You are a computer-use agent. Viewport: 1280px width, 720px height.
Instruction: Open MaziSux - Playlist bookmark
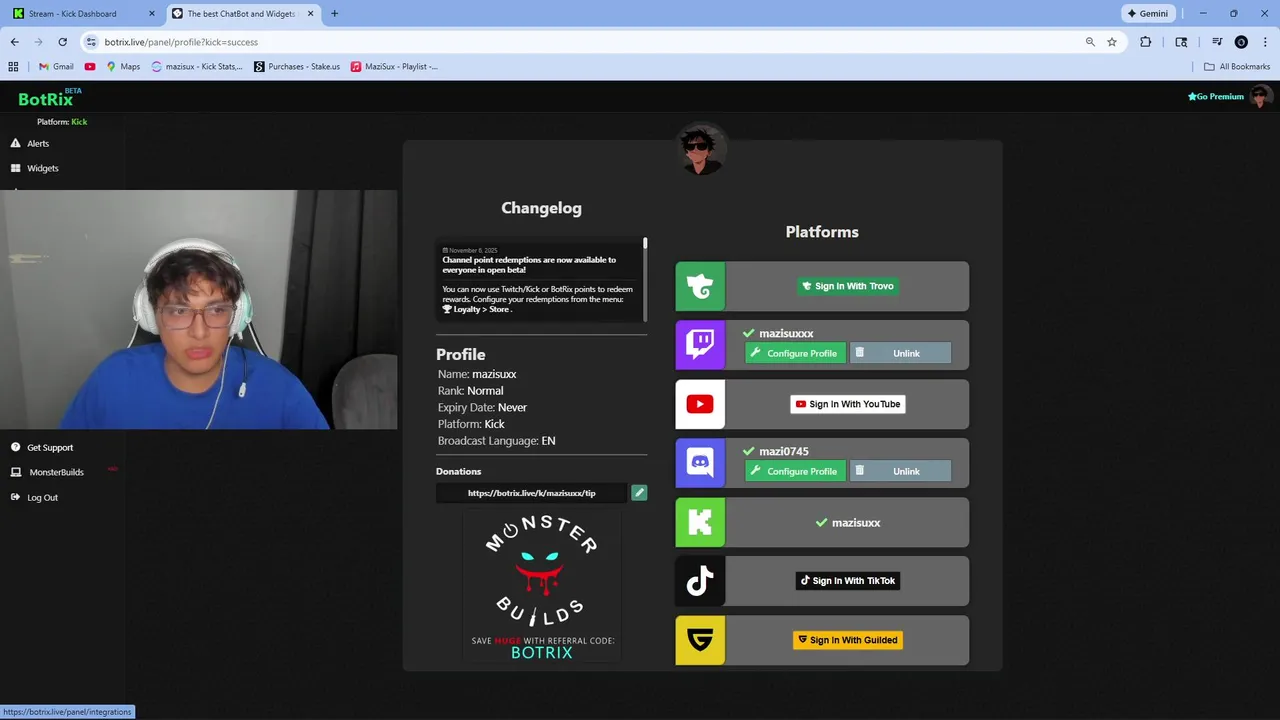[394, 67]
